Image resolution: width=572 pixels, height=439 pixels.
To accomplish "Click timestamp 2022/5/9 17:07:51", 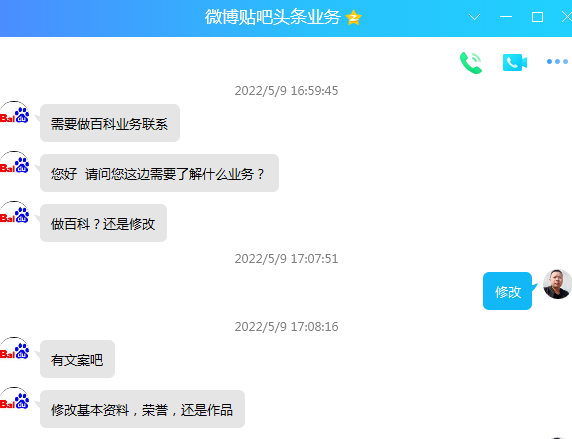I will (x=286, y=259).
